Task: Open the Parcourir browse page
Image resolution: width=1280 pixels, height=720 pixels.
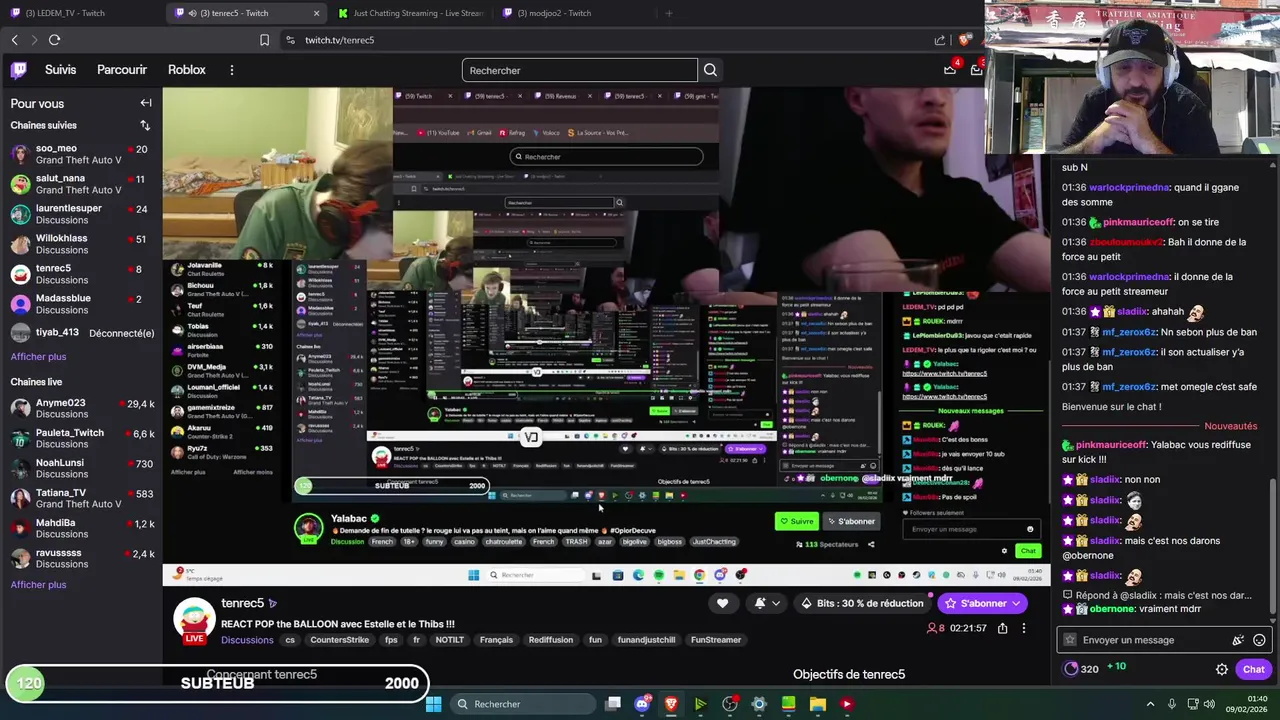Action: pos(122,70)
